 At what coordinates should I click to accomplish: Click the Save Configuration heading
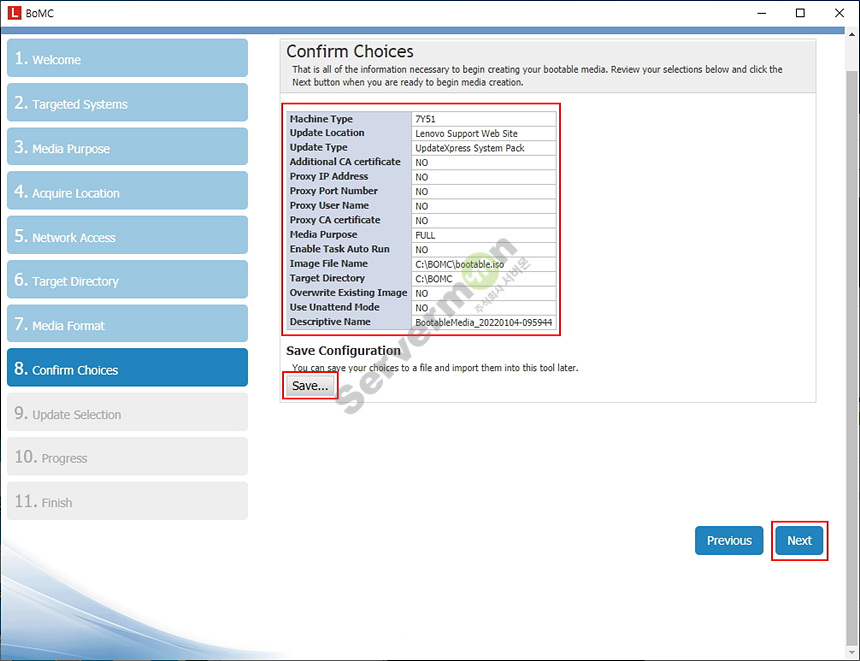[343, 351]
